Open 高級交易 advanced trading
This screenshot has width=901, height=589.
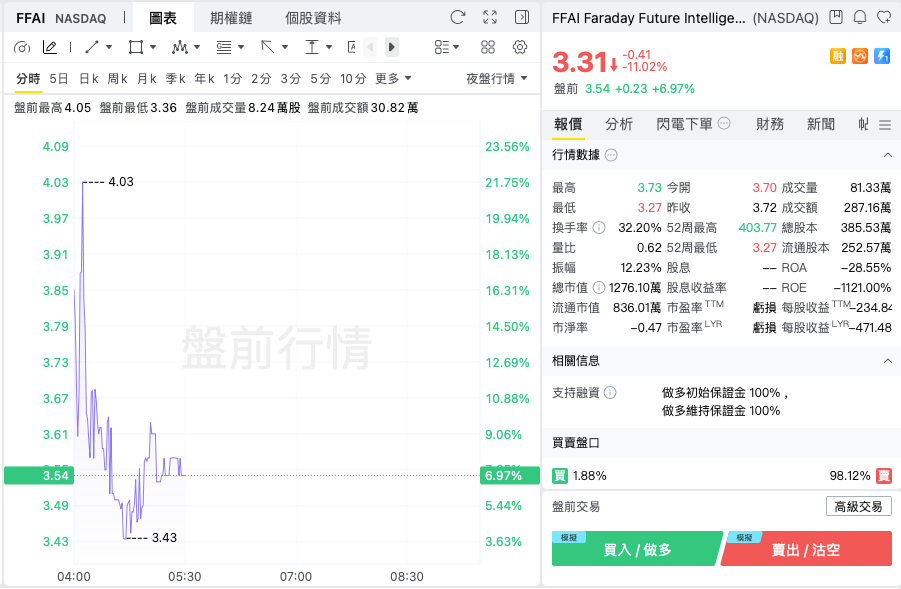click(x=858, y=506)
